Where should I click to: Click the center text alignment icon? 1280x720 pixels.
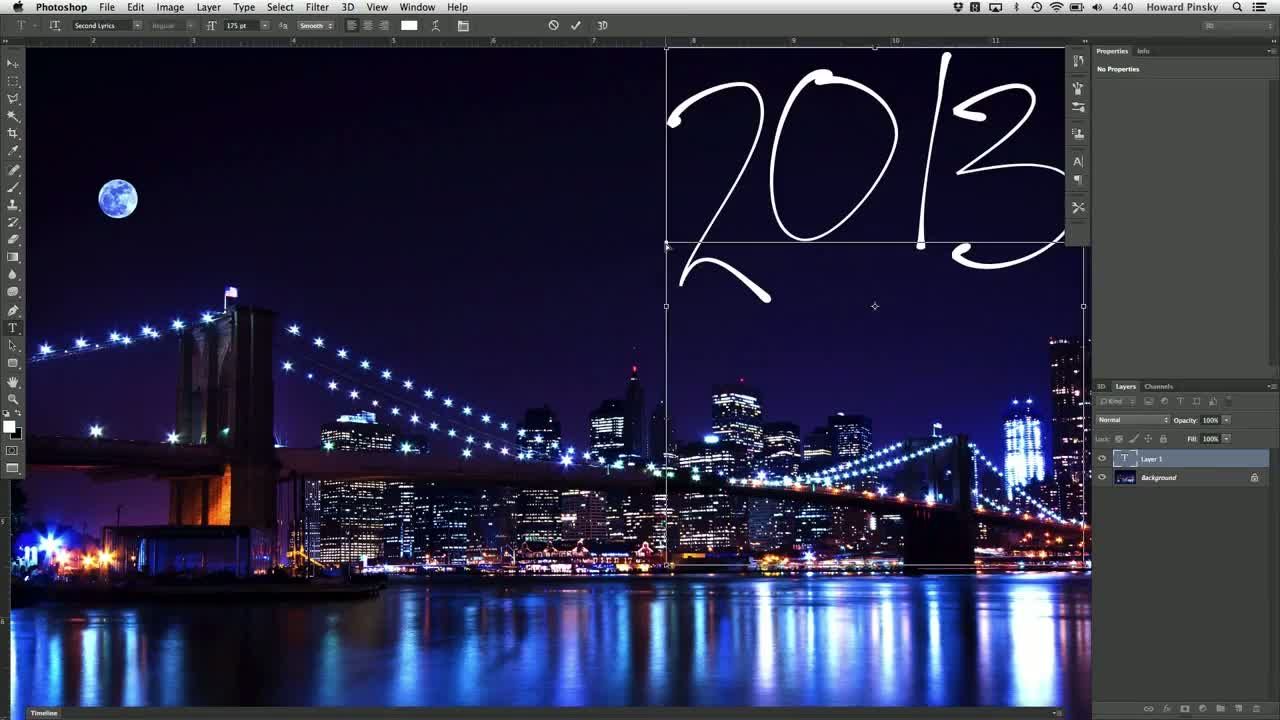[x=367, y=25]
